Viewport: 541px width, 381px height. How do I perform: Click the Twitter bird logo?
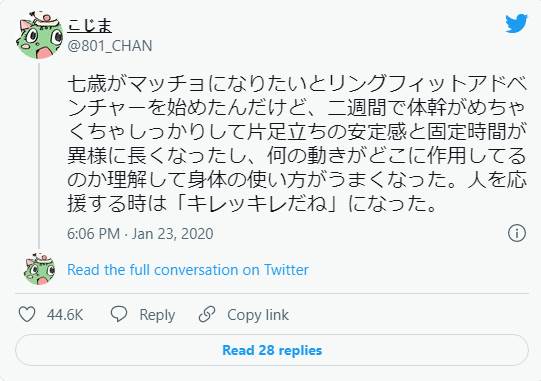[x=516, y=23]
